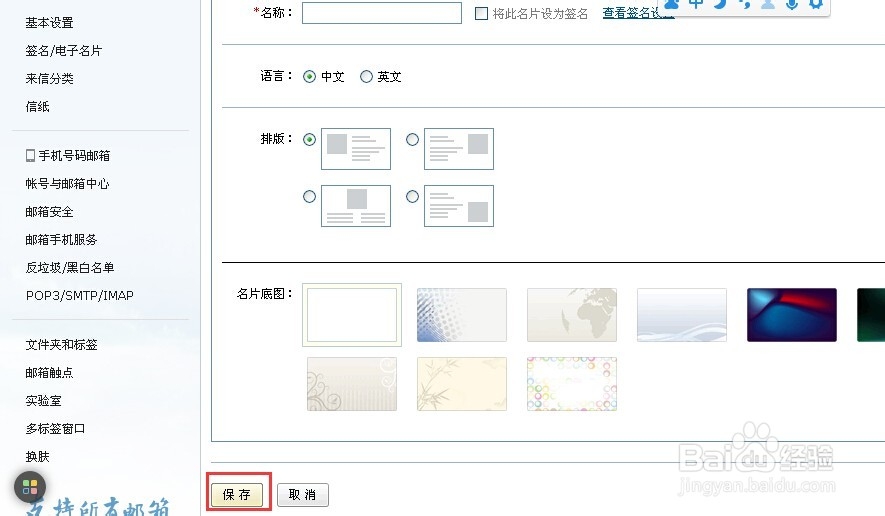This screenshot has height=516, width=885.
Task: Open 邮箱触点 in the sidebar
Action: pyautogui.click(x=50, y=373)
